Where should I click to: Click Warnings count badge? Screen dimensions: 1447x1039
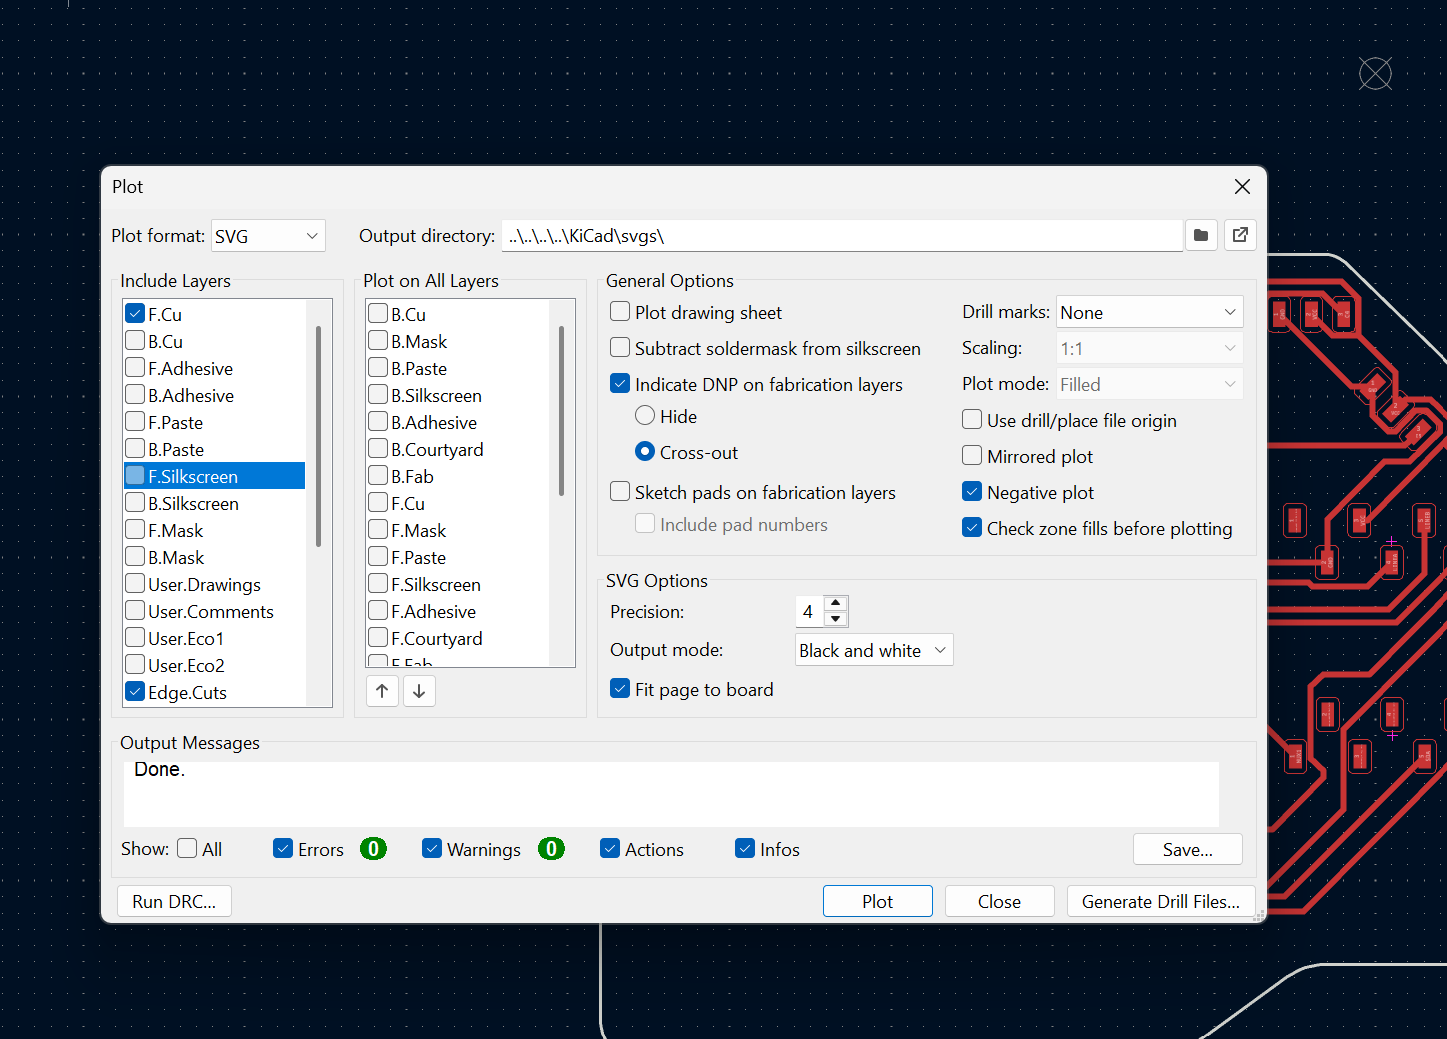[551, 848]
